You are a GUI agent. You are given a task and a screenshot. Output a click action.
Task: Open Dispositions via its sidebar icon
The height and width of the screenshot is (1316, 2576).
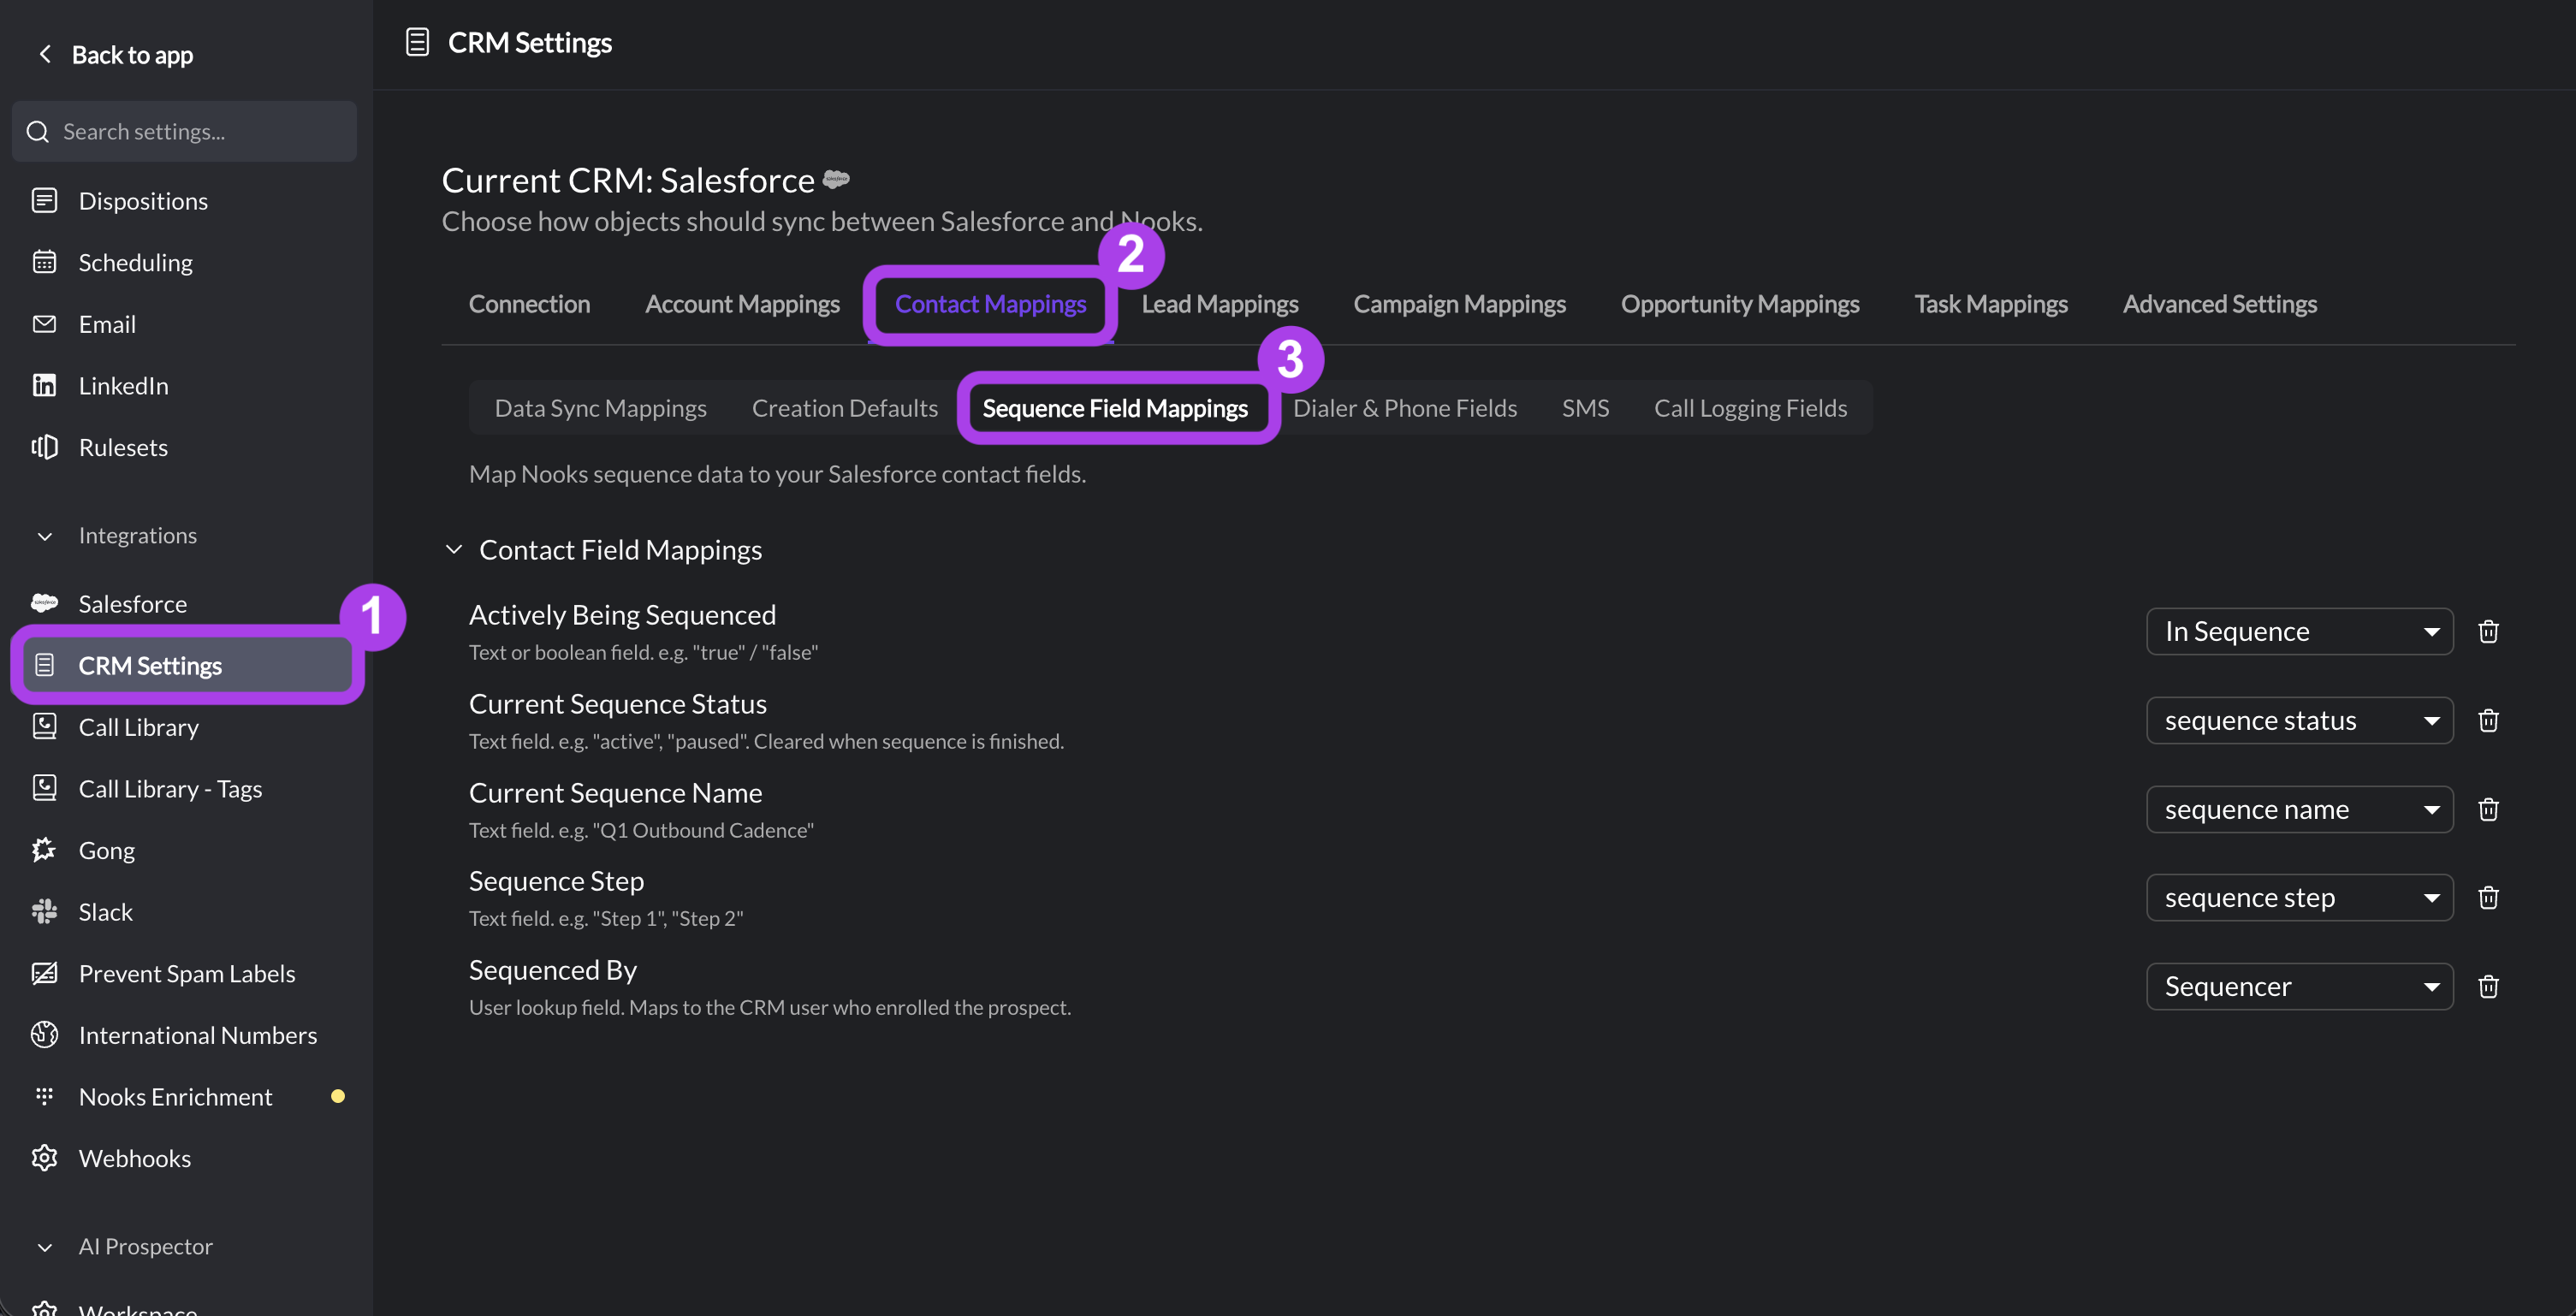[44, 200]
